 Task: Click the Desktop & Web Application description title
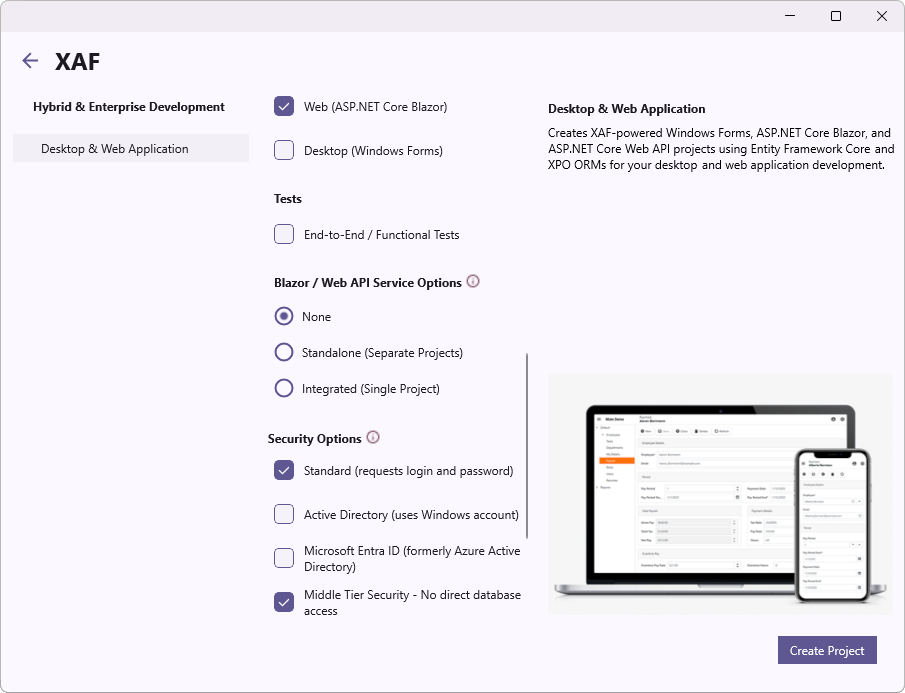tap(627, 108)
